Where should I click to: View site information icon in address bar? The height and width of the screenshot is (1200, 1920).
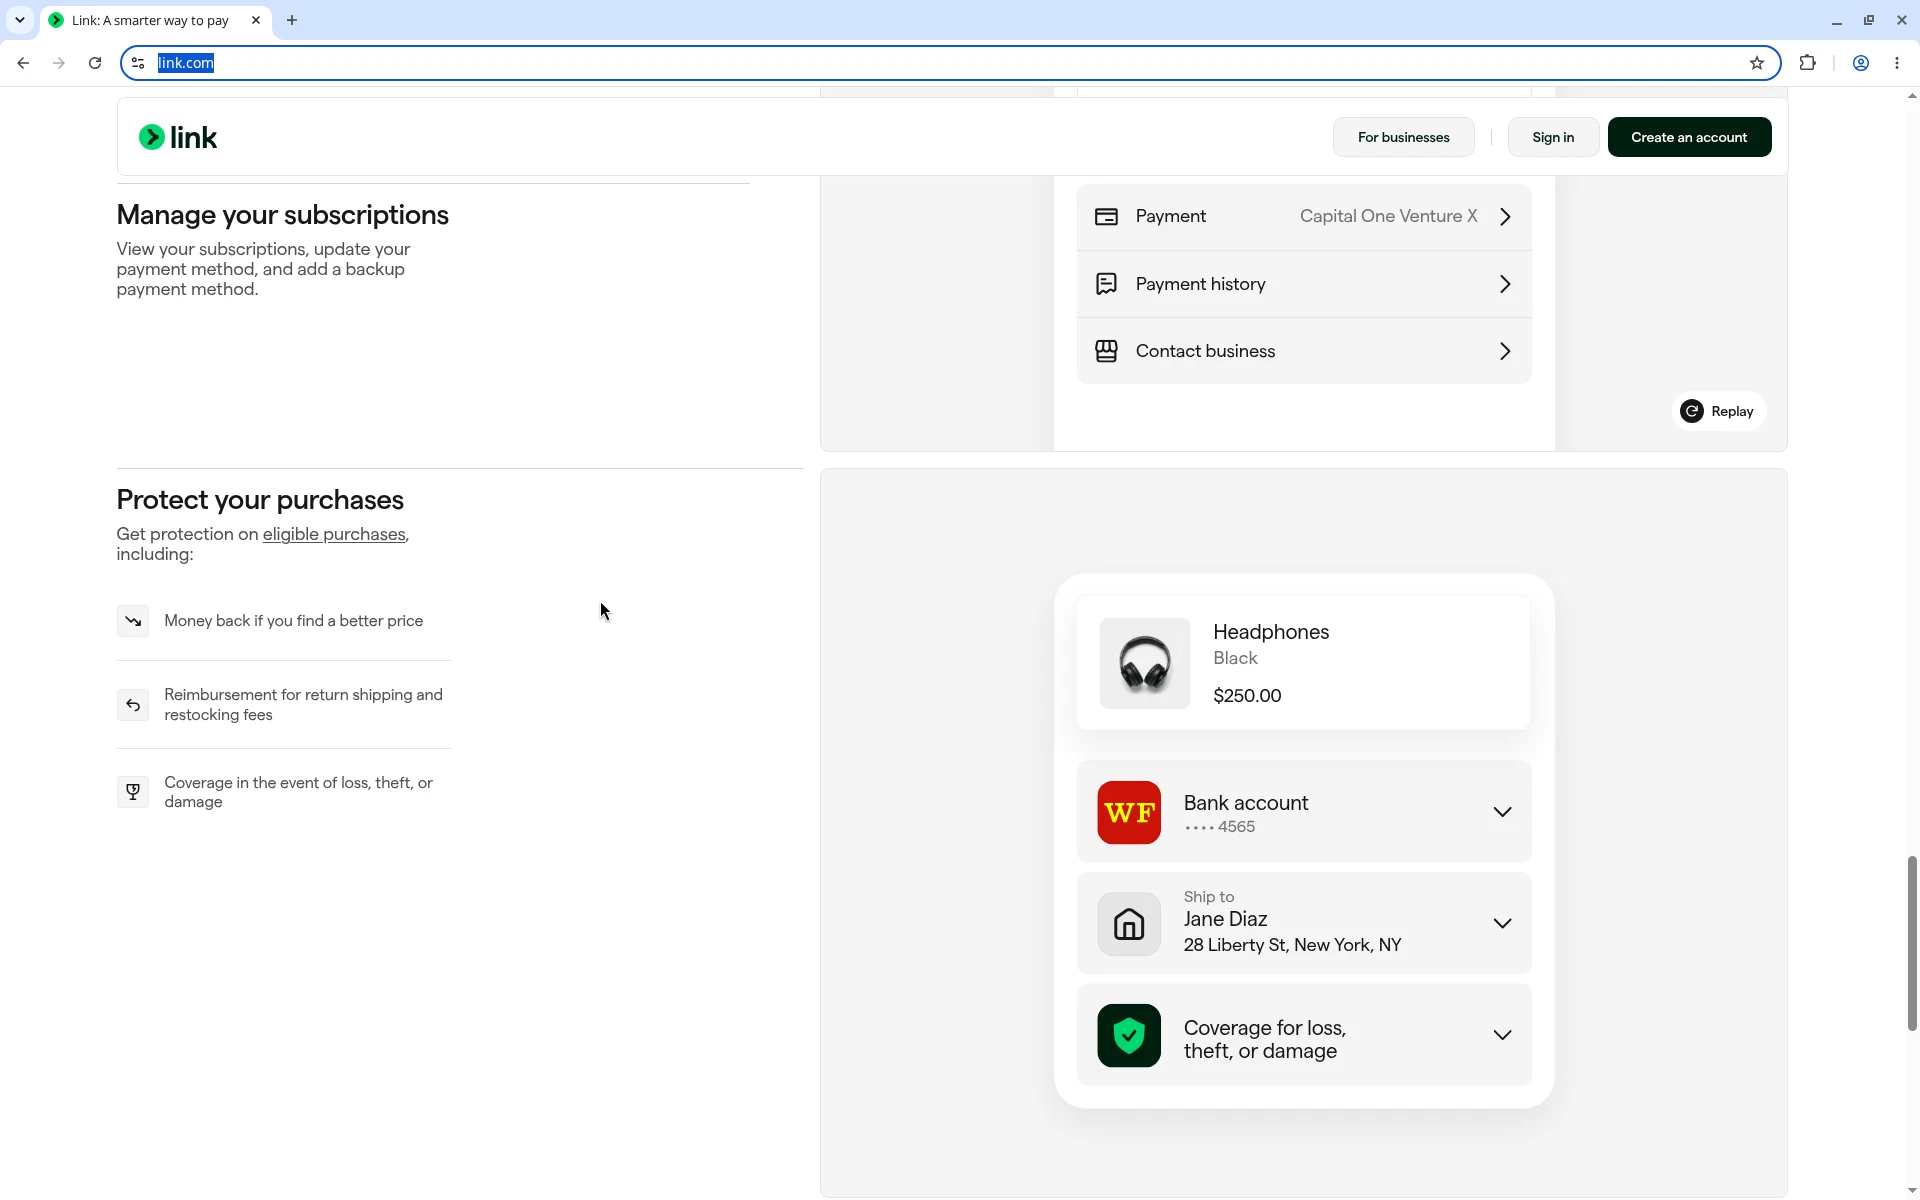[138, 63]
